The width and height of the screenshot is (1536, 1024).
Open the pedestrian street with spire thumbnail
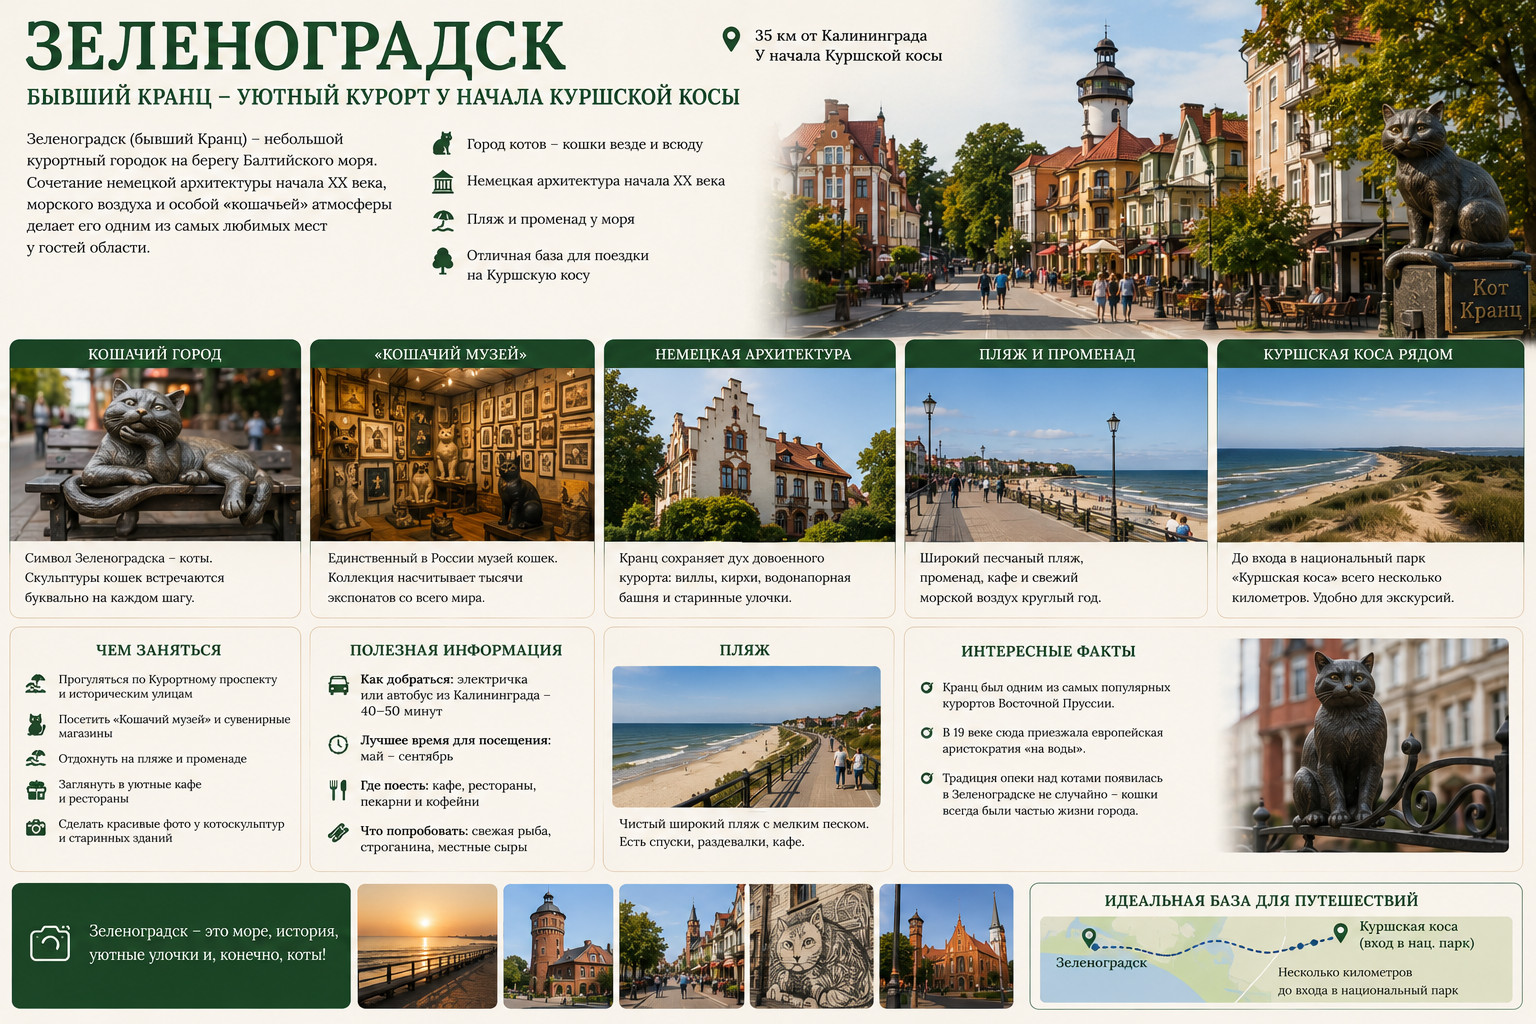682,945
